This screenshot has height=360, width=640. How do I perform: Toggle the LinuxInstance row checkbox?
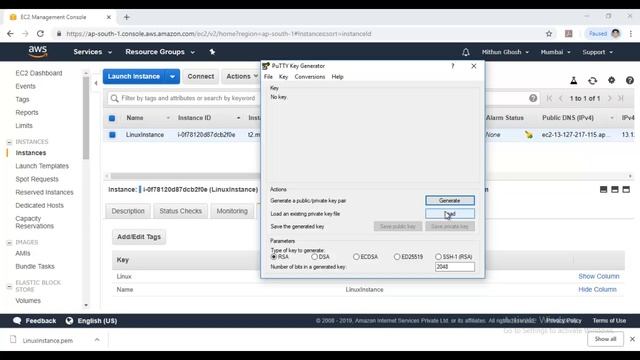(112, 134)
